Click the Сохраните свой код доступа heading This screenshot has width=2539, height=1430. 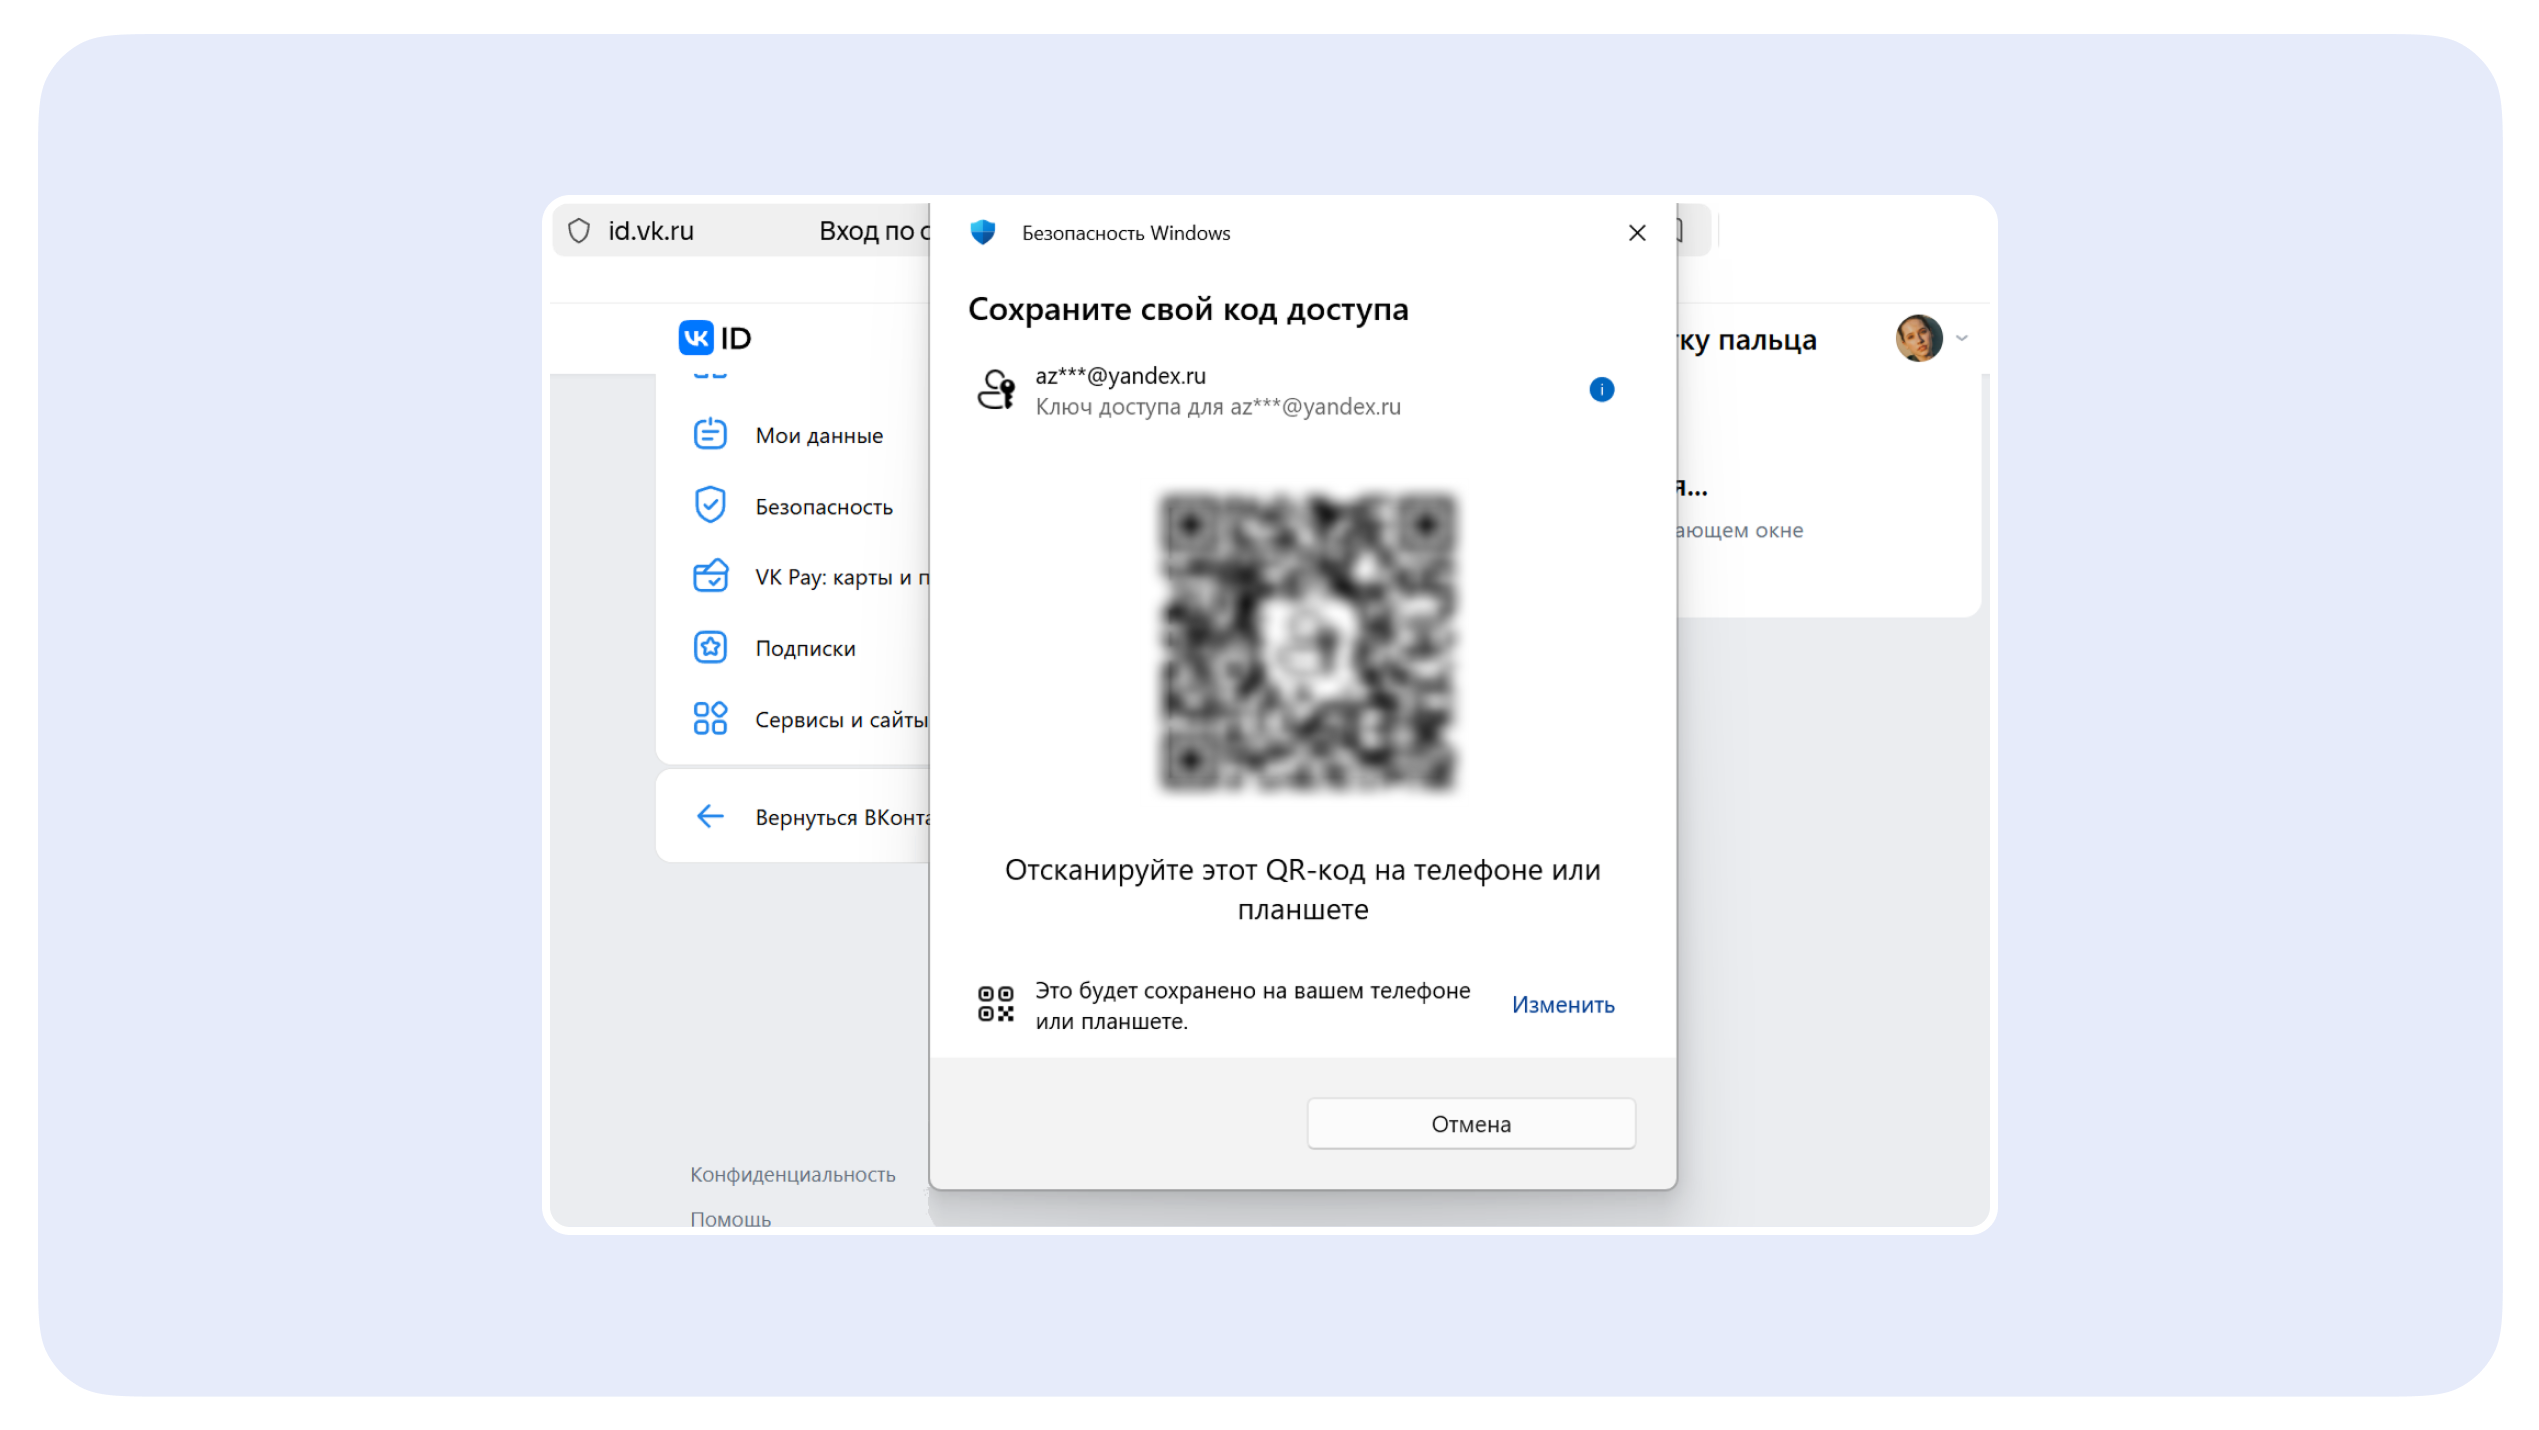point(1187,309)
